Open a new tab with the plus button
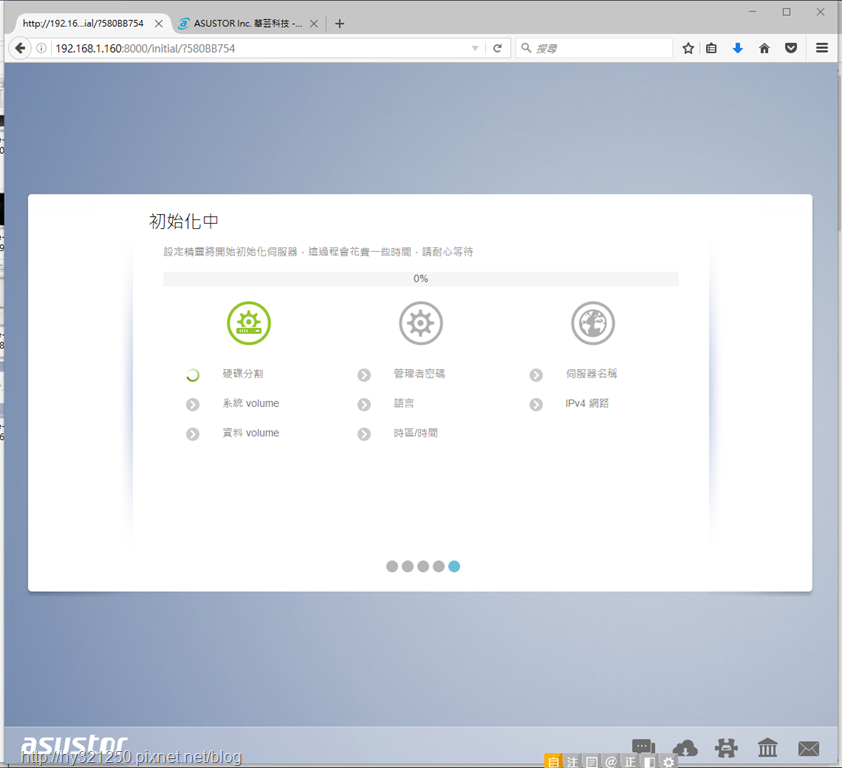The width and height of the screenshot is (842, 768). tap(339, 24)
